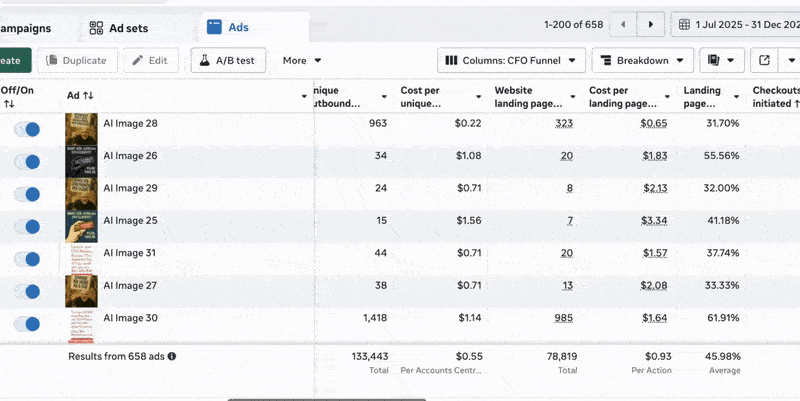Open the More actions dropdown
The height and width of the screenshot is (401, 800).
click(x=301, y=60)
